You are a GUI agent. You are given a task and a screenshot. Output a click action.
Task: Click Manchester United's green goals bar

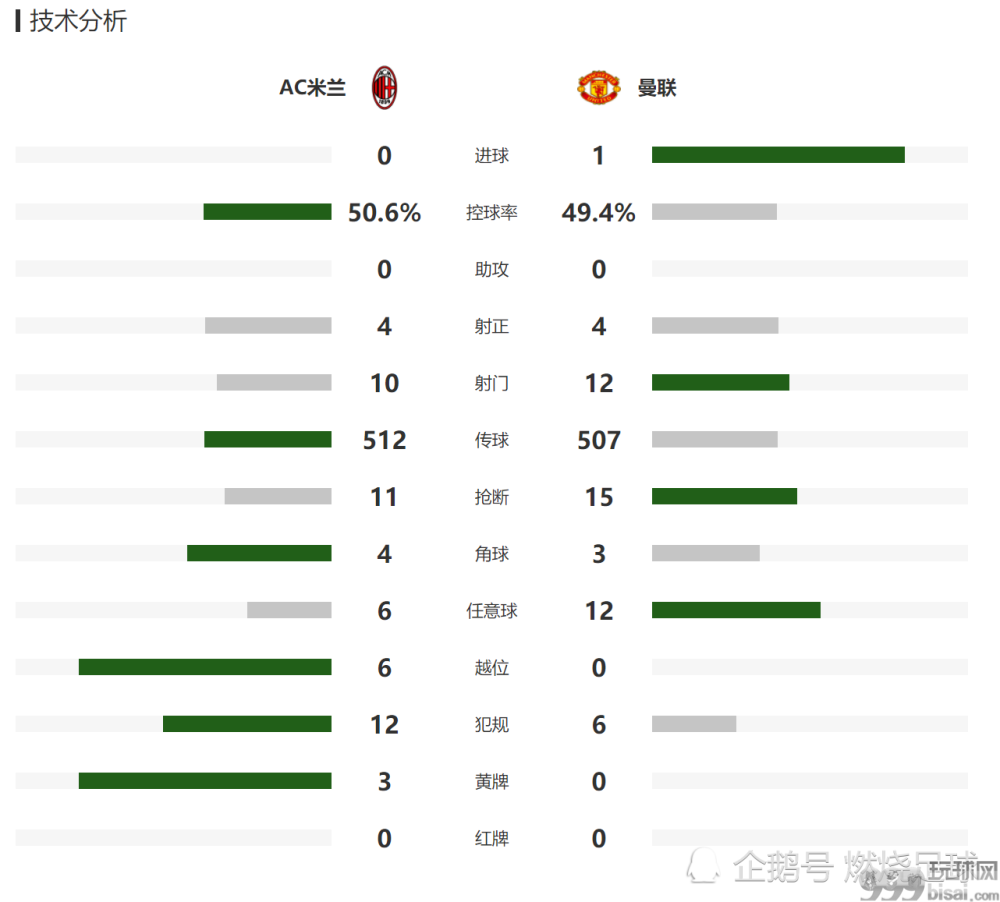[x=778, y=155]
